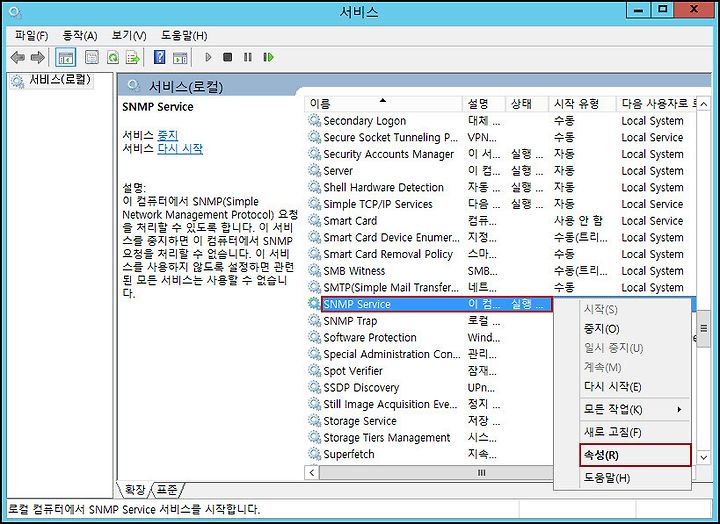Click the Stop Service square icon
Viewport: 720px width, 524px height.
point(227,57)
